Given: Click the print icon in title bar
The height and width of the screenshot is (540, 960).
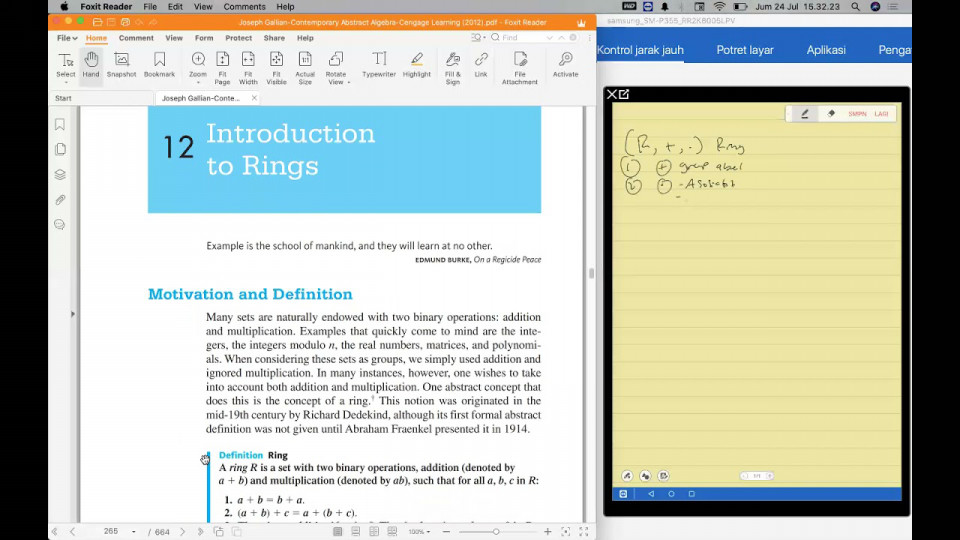Looking at the screenshot, I should click(126, 22).
